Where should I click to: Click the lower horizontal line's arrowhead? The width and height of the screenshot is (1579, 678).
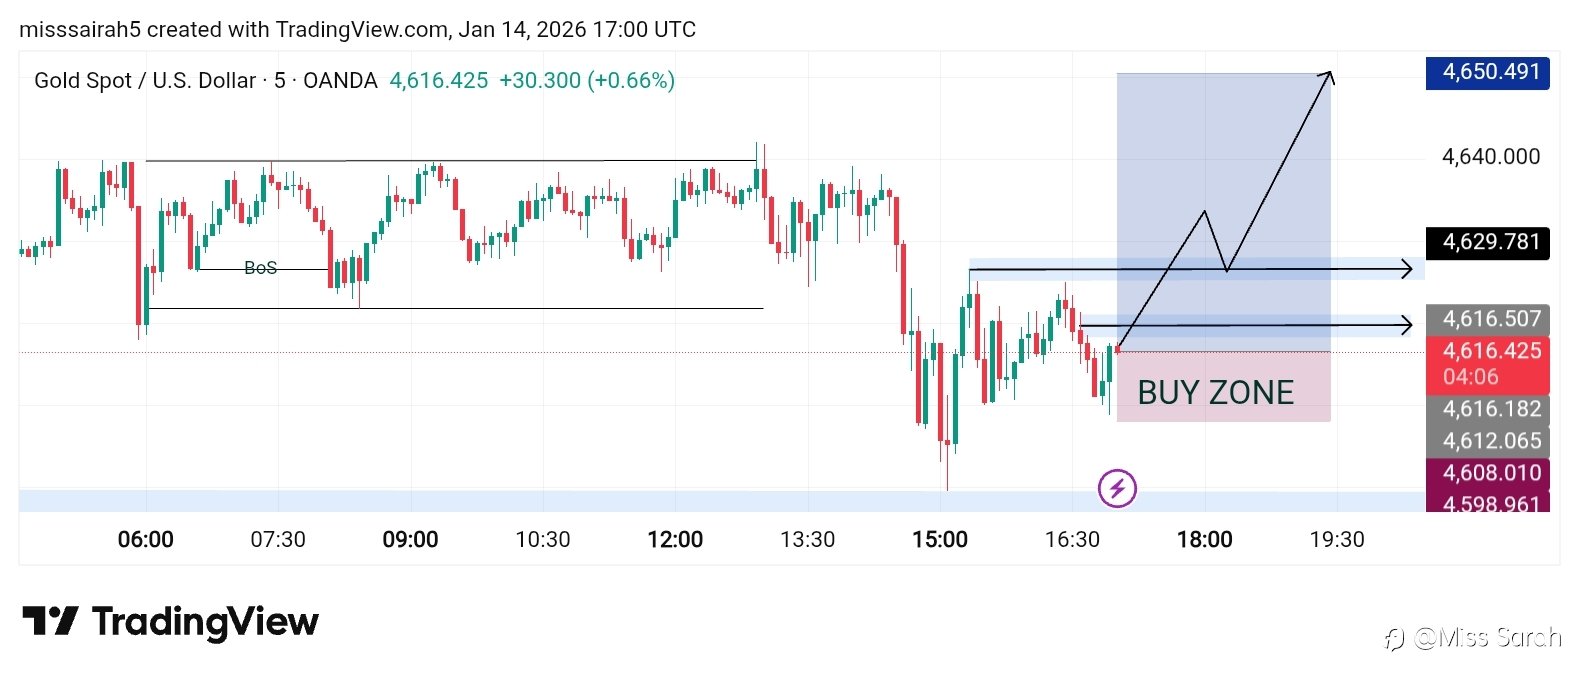1406,324
